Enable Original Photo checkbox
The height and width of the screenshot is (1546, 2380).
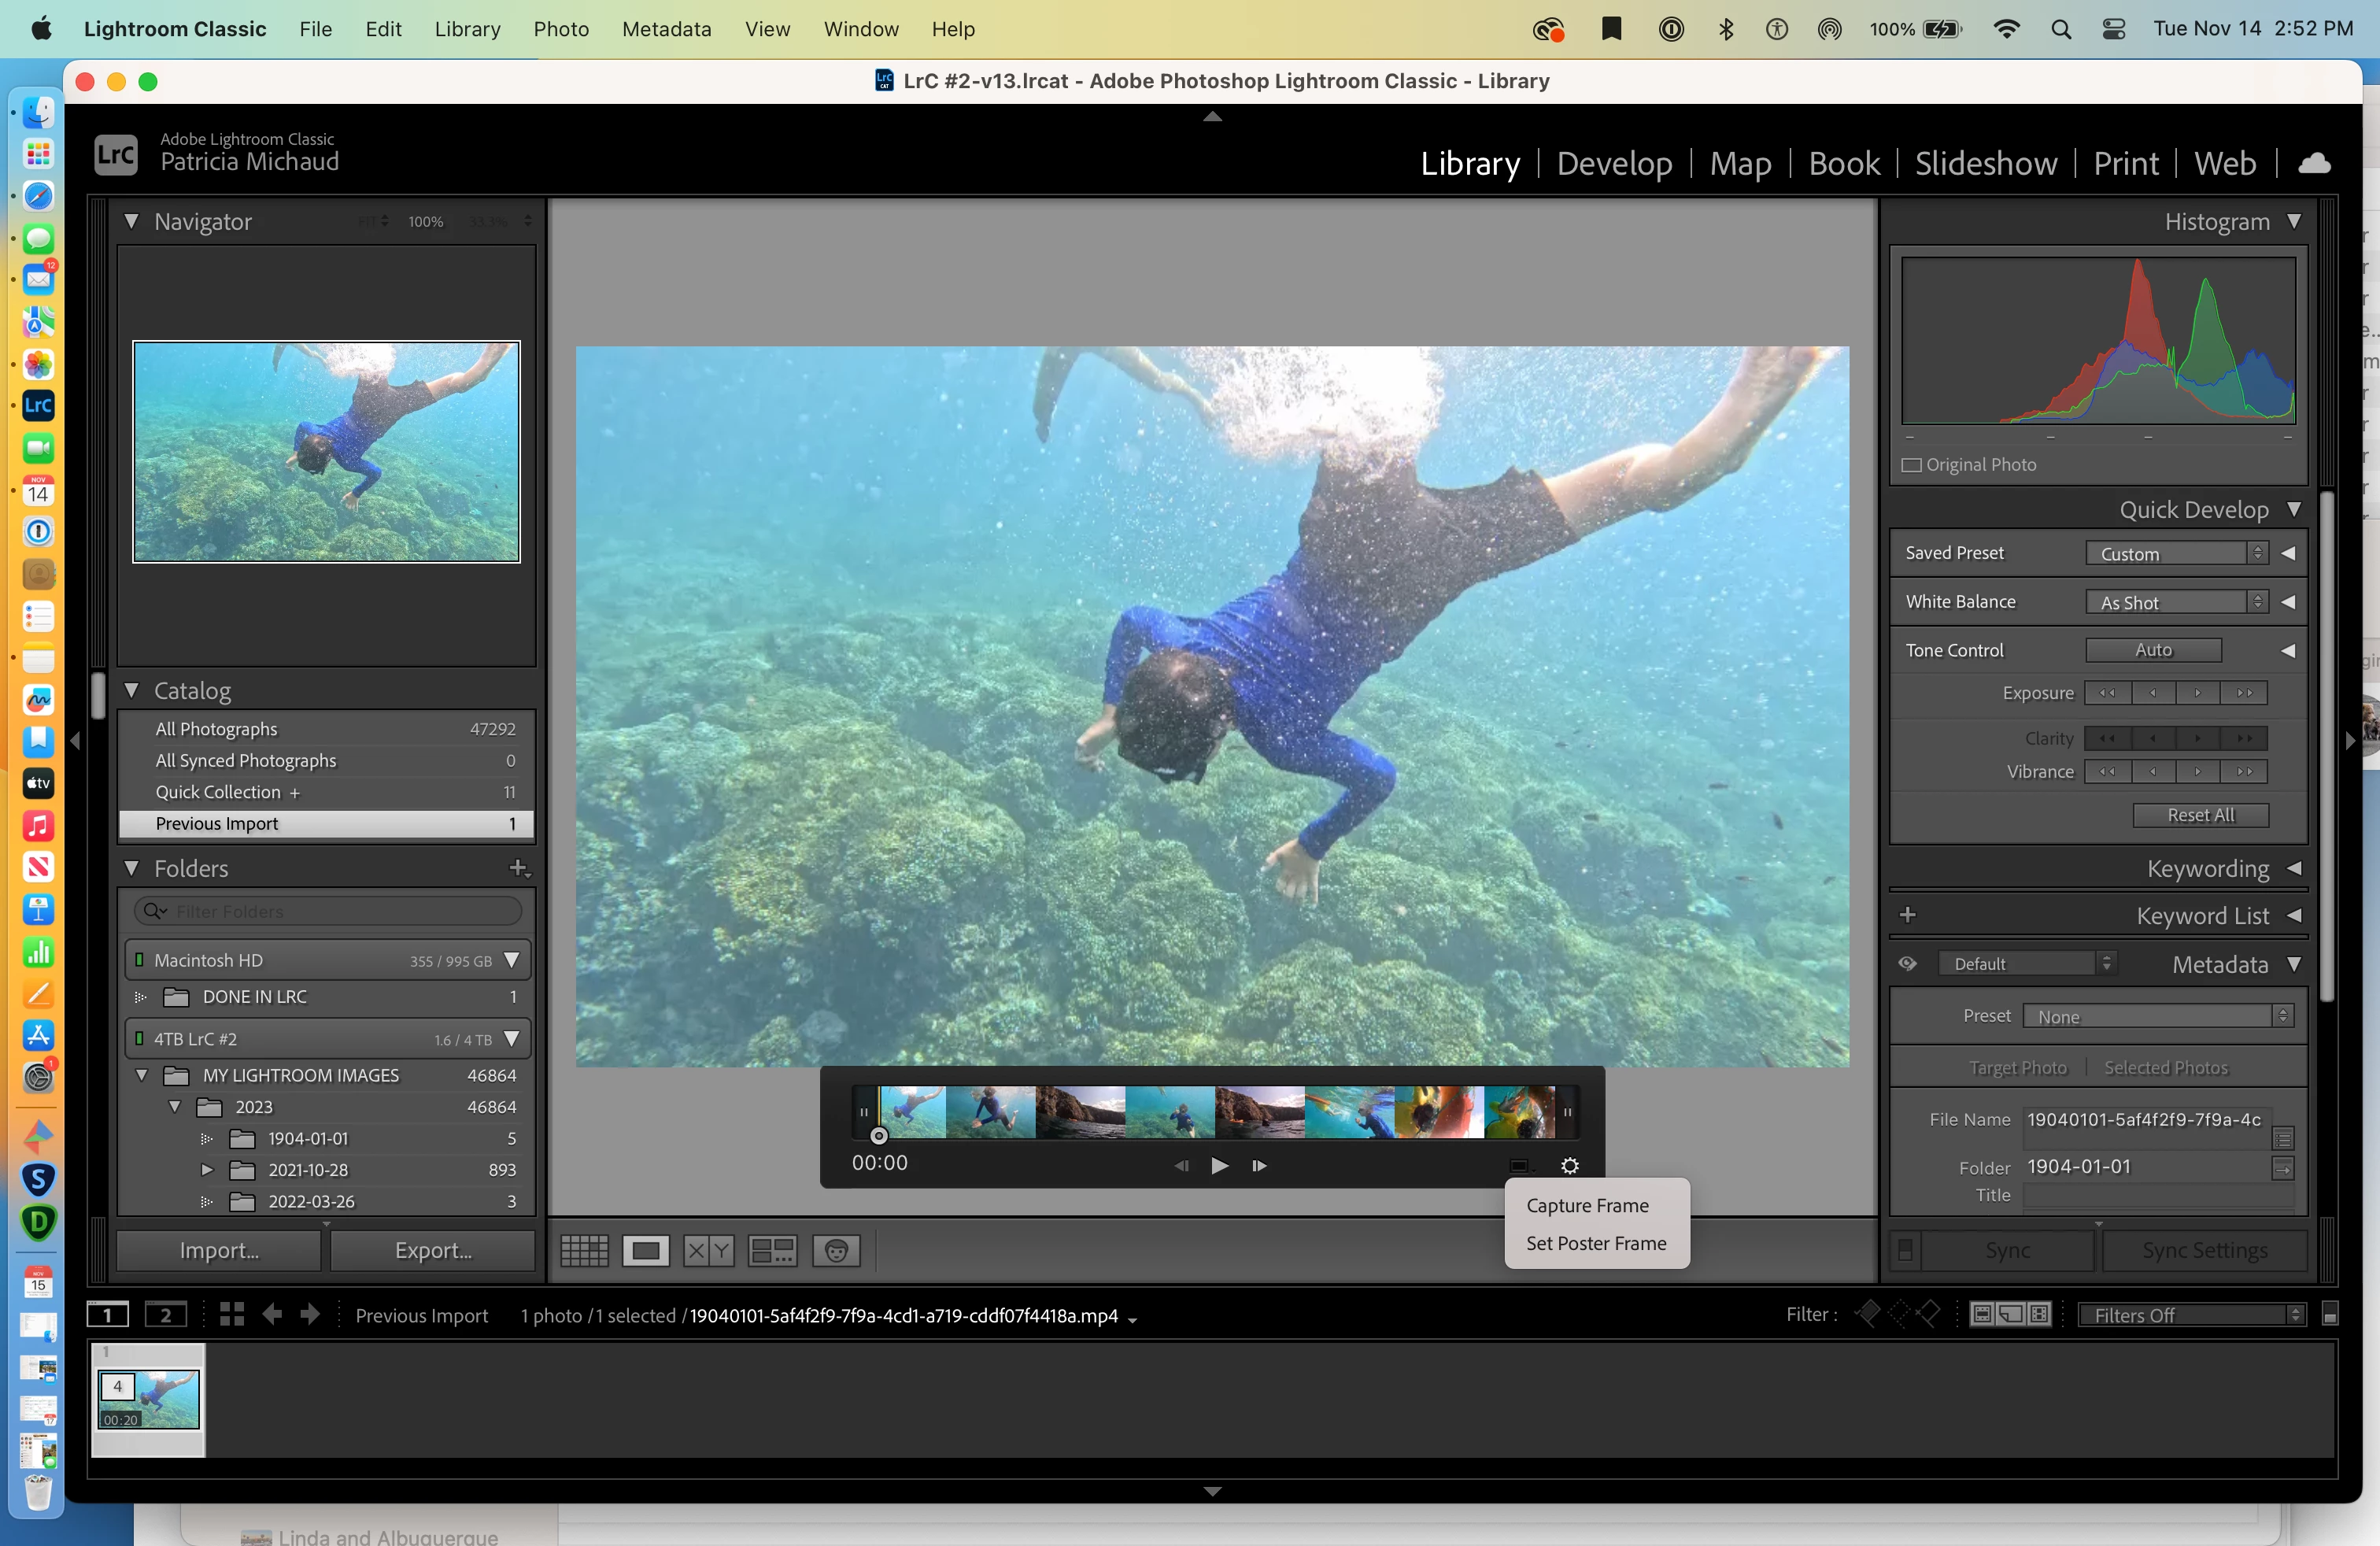[1911, 465]
